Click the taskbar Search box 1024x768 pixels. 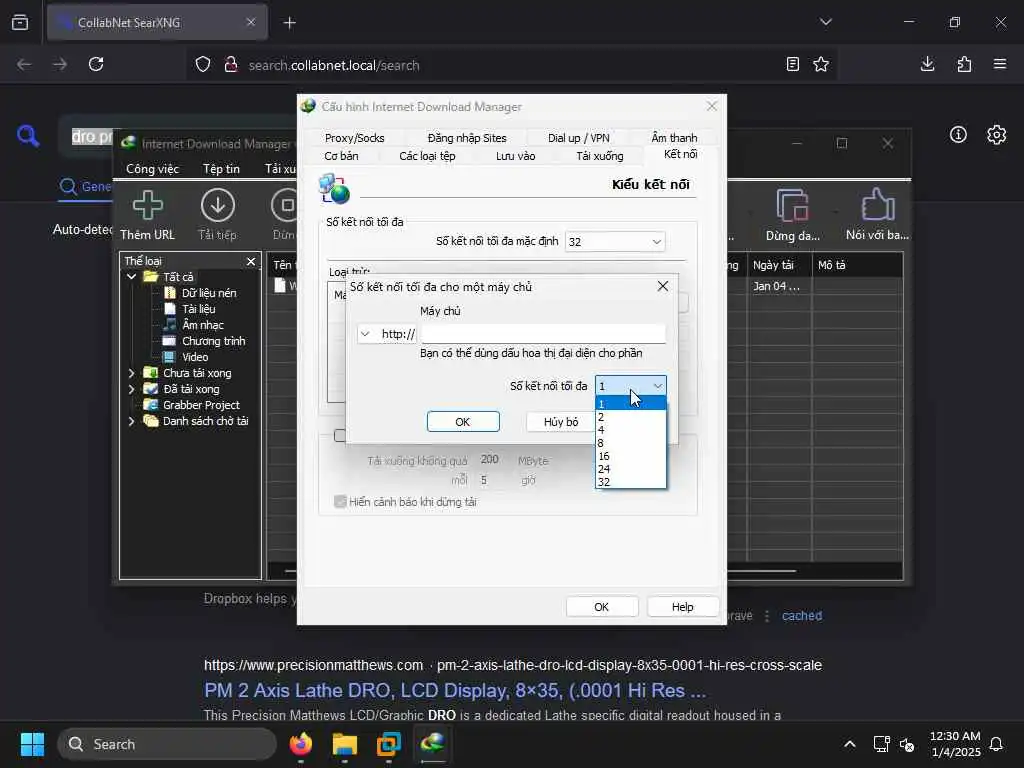click(x=167, y=744)
